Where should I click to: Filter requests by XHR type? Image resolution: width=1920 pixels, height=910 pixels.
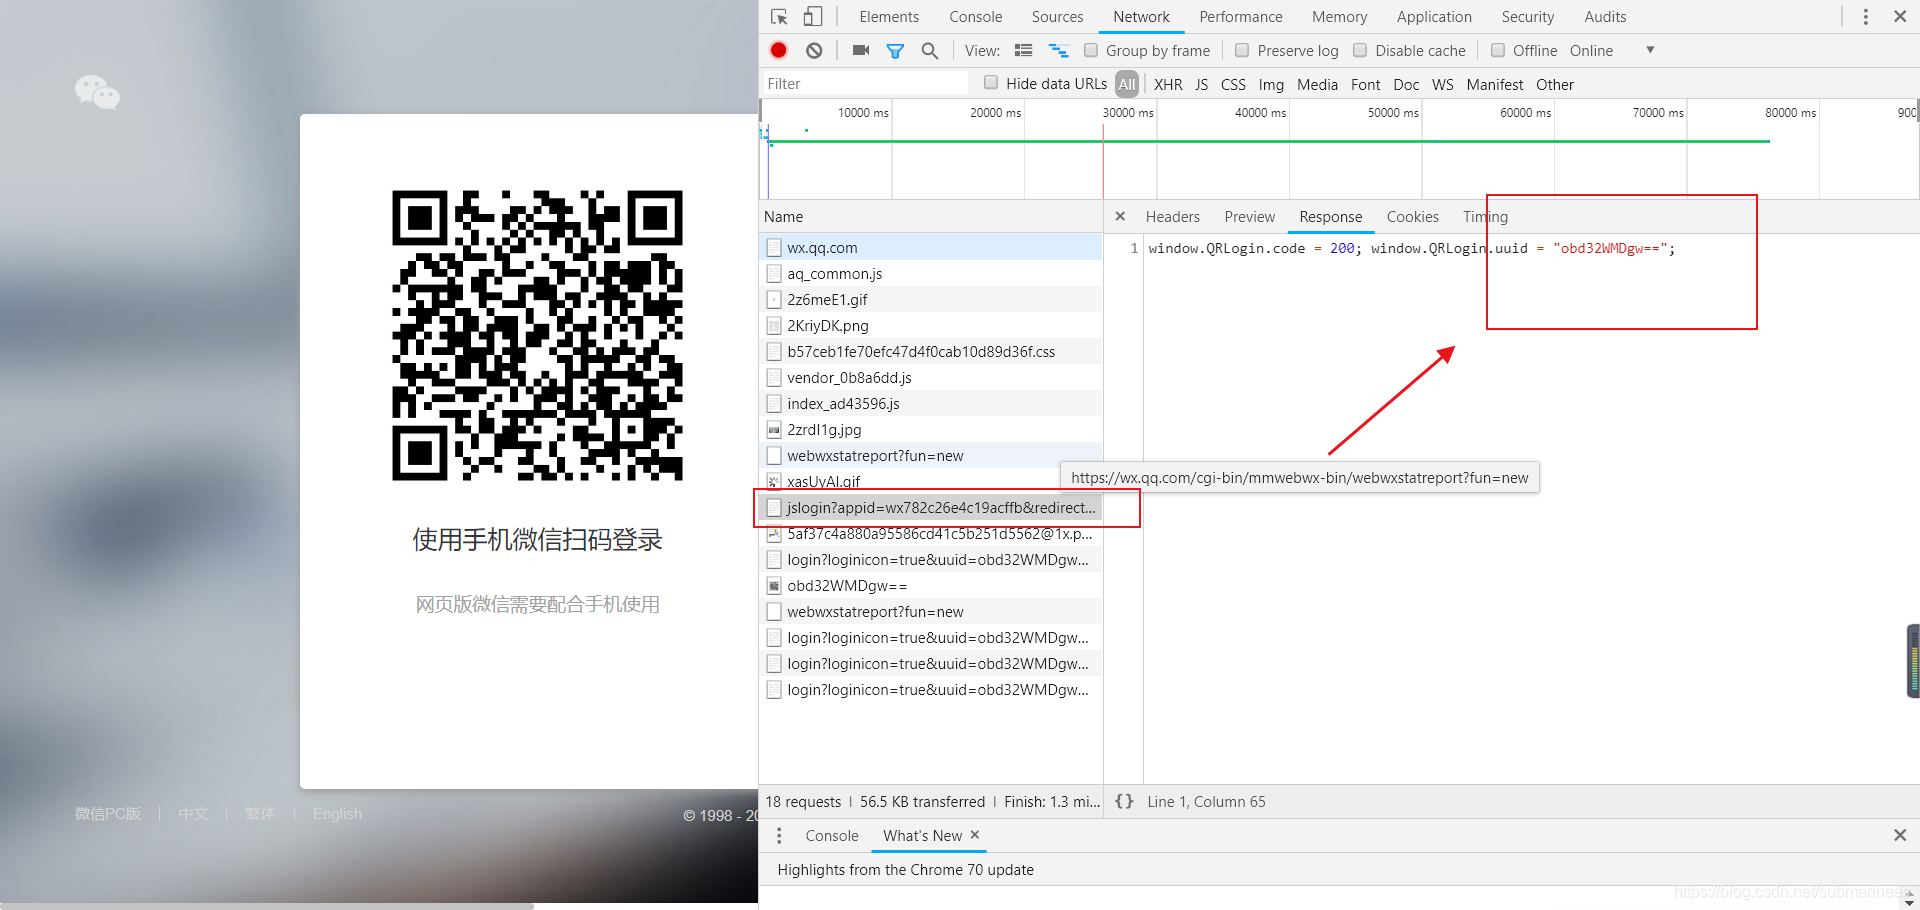tap(1168, 85)
